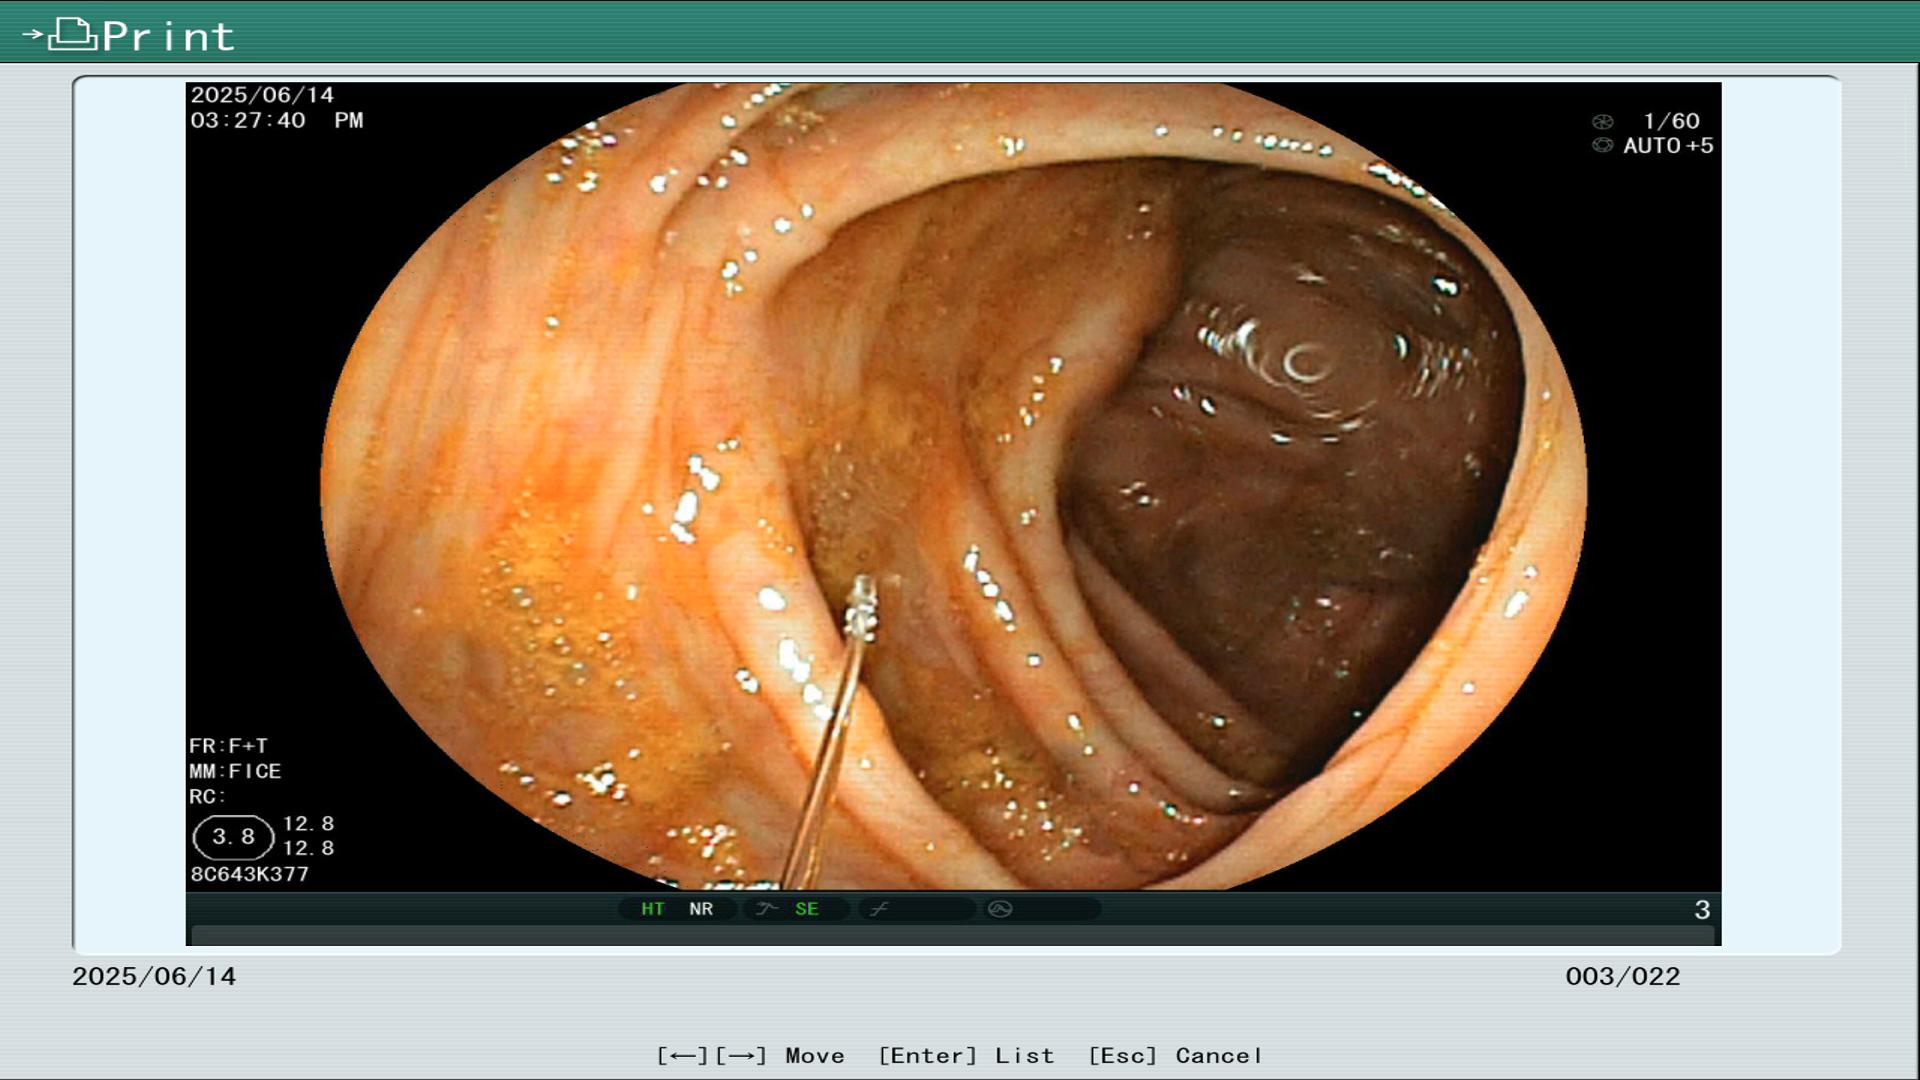Click the SE status indicator
Screen dimensions: 1920x1080
point(807,909)
